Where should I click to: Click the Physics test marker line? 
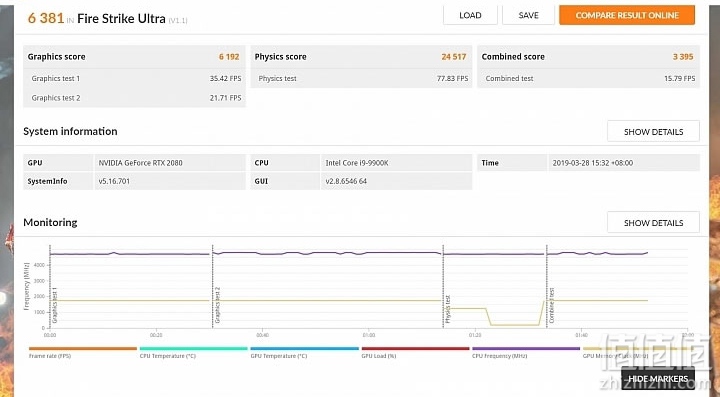tap(443, 286)
